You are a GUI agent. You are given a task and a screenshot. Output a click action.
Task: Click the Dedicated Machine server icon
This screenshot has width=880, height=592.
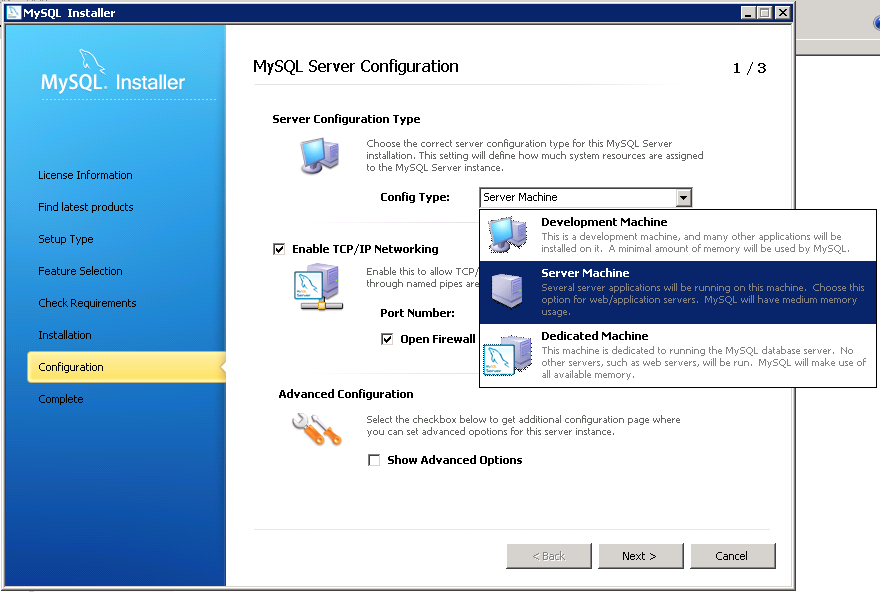507,355
